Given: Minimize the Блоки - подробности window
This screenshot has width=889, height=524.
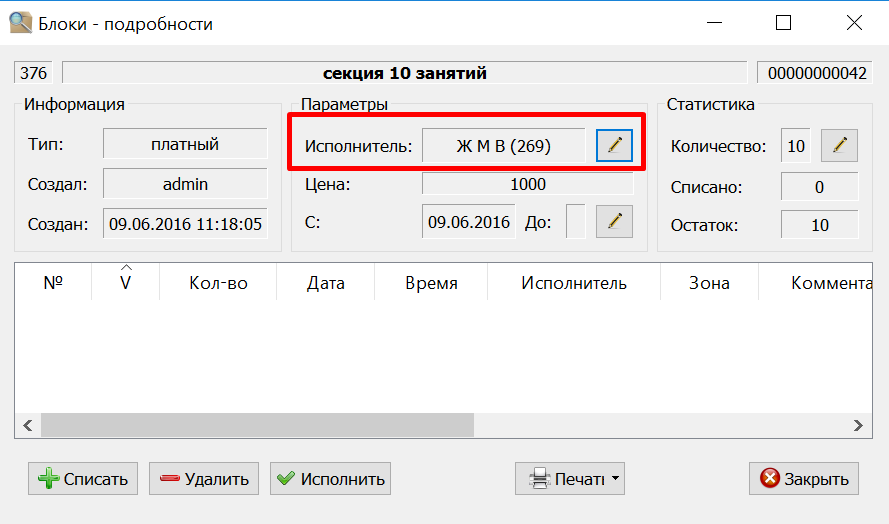Looking at the screenshot, I should (714, 23).
